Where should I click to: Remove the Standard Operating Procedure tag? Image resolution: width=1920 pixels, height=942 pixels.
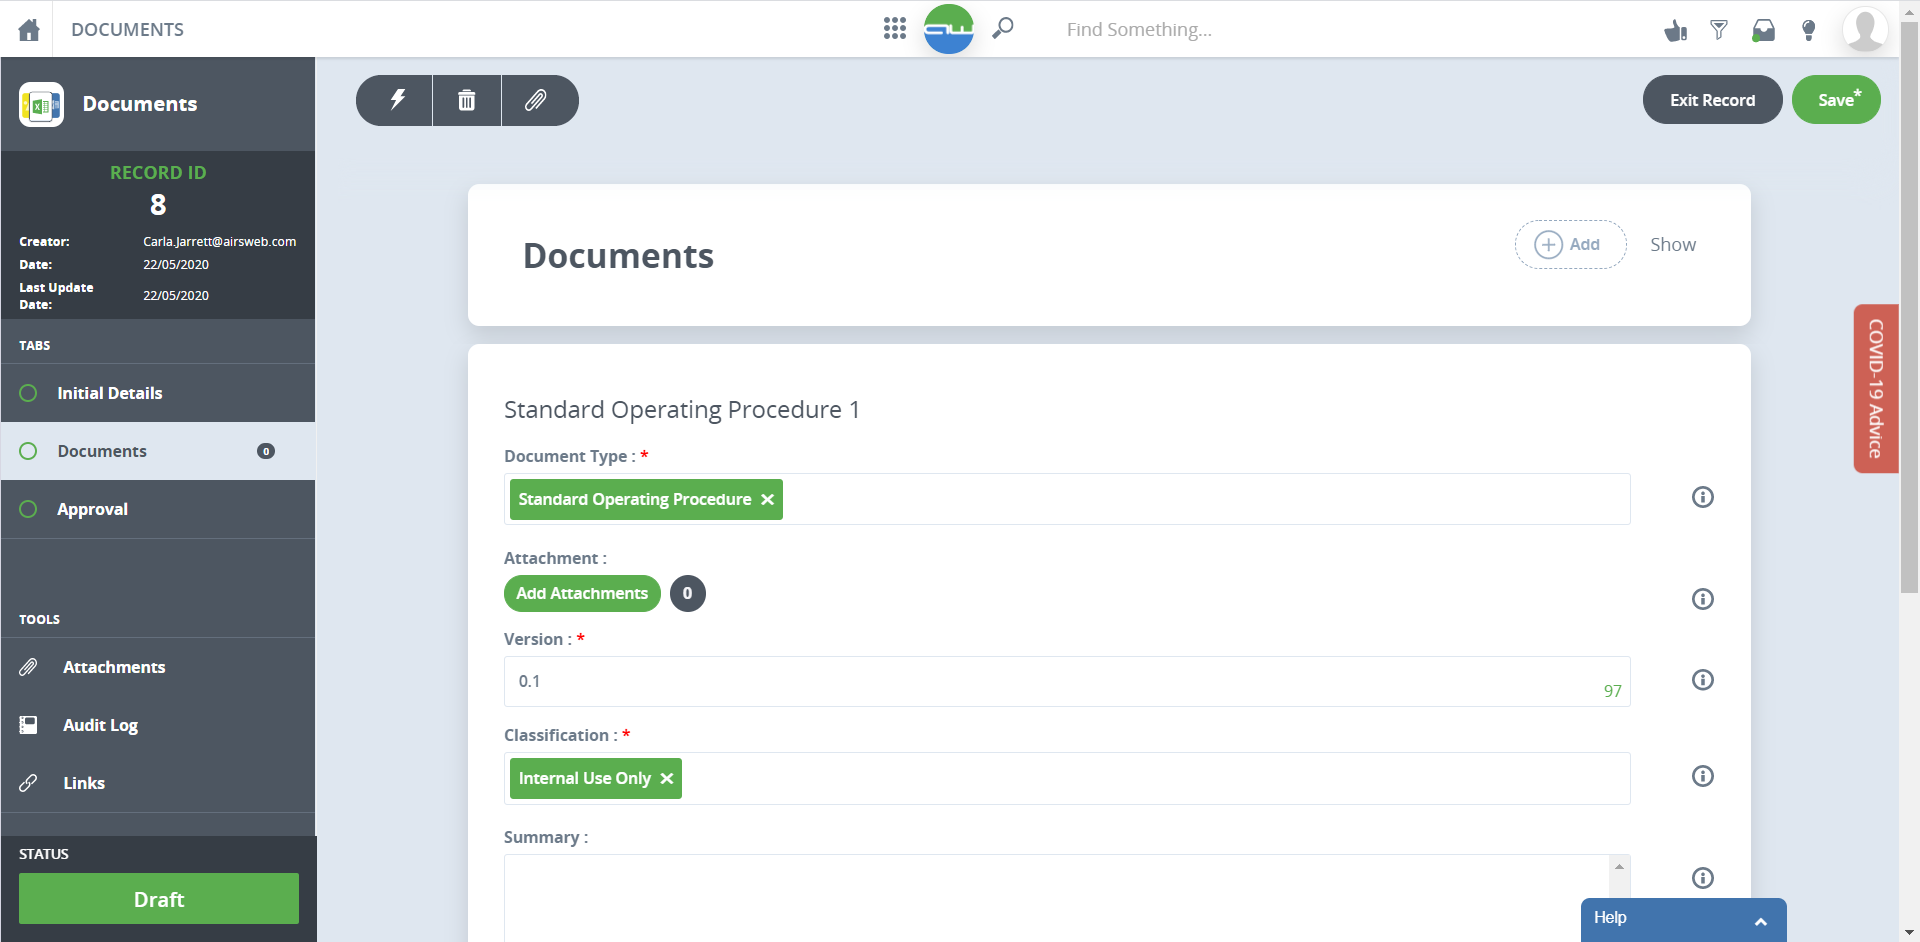(767, 499)
